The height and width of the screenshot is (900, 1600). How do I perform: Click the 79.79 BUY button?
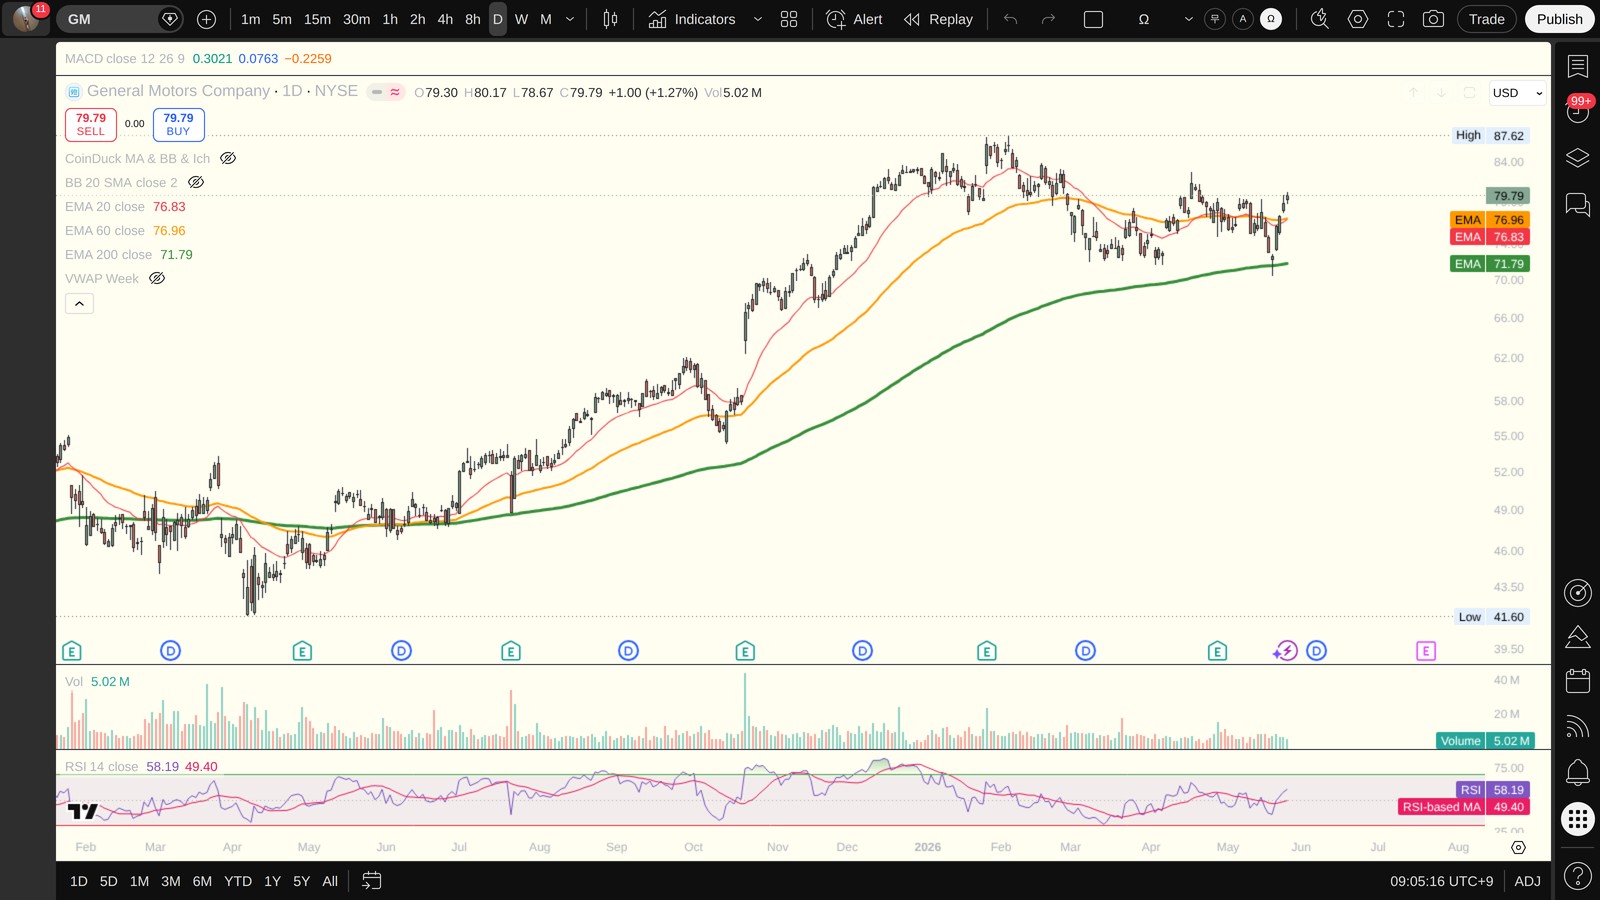pos(179,124)
